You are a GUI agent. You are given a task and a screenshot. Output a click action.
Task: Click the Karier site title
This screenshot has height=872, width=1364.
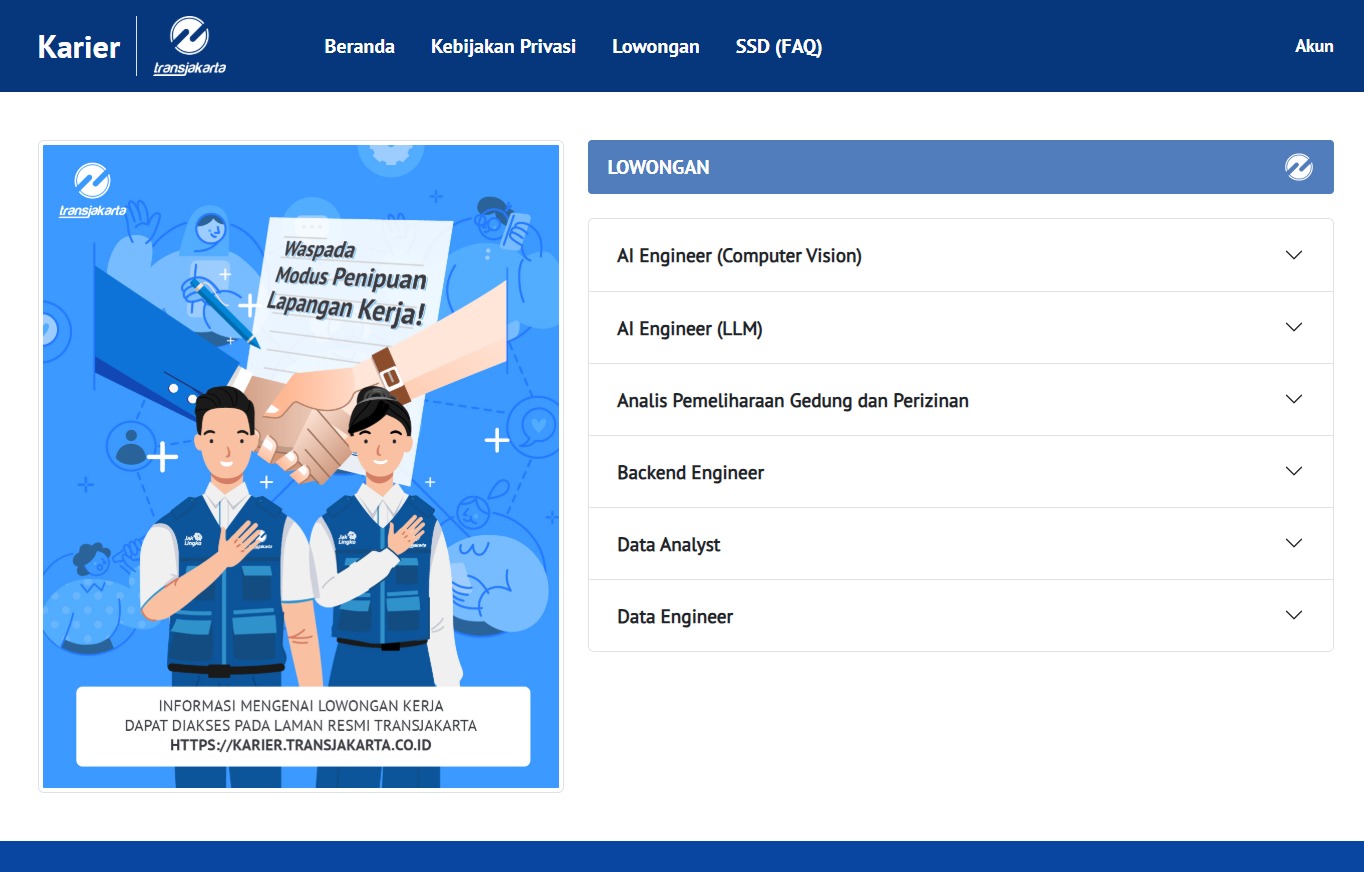tap(79, 47)
